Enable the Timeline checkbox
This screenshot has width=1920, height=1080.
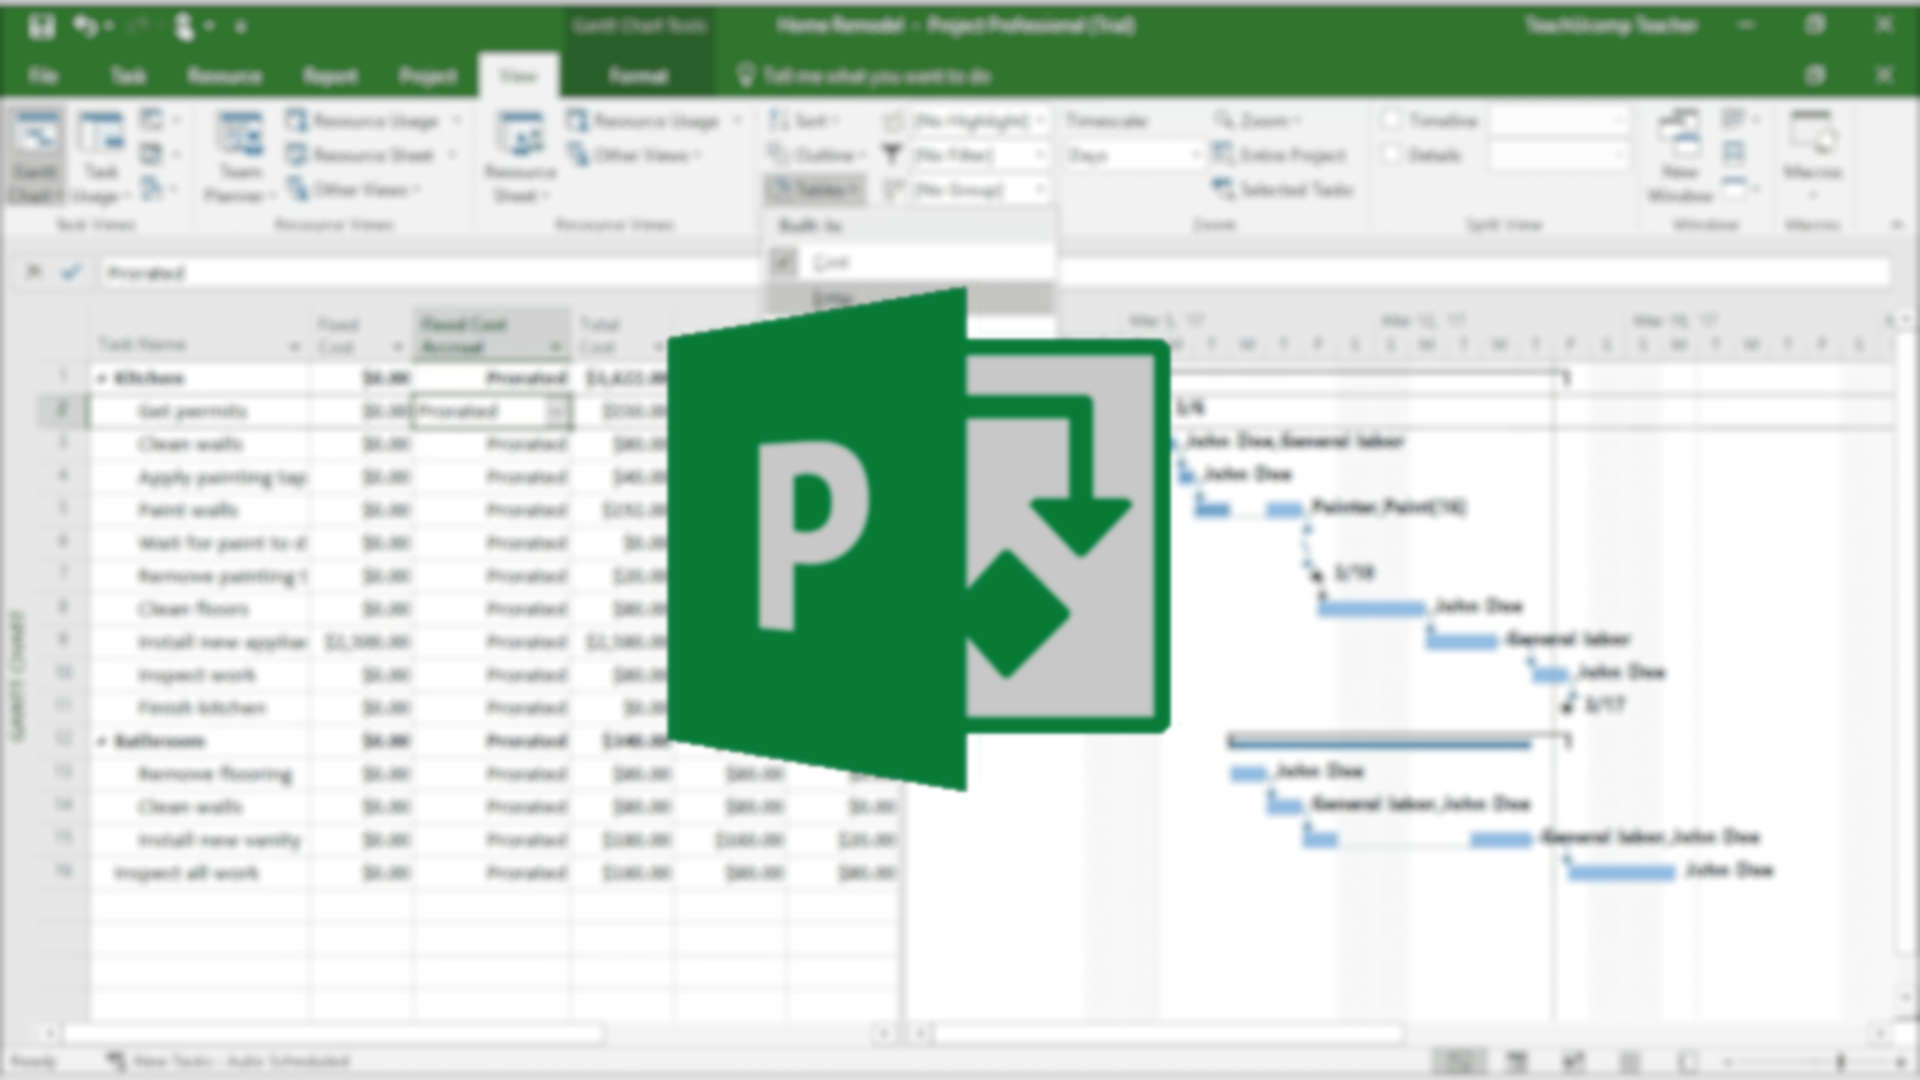pos(1391,121)
